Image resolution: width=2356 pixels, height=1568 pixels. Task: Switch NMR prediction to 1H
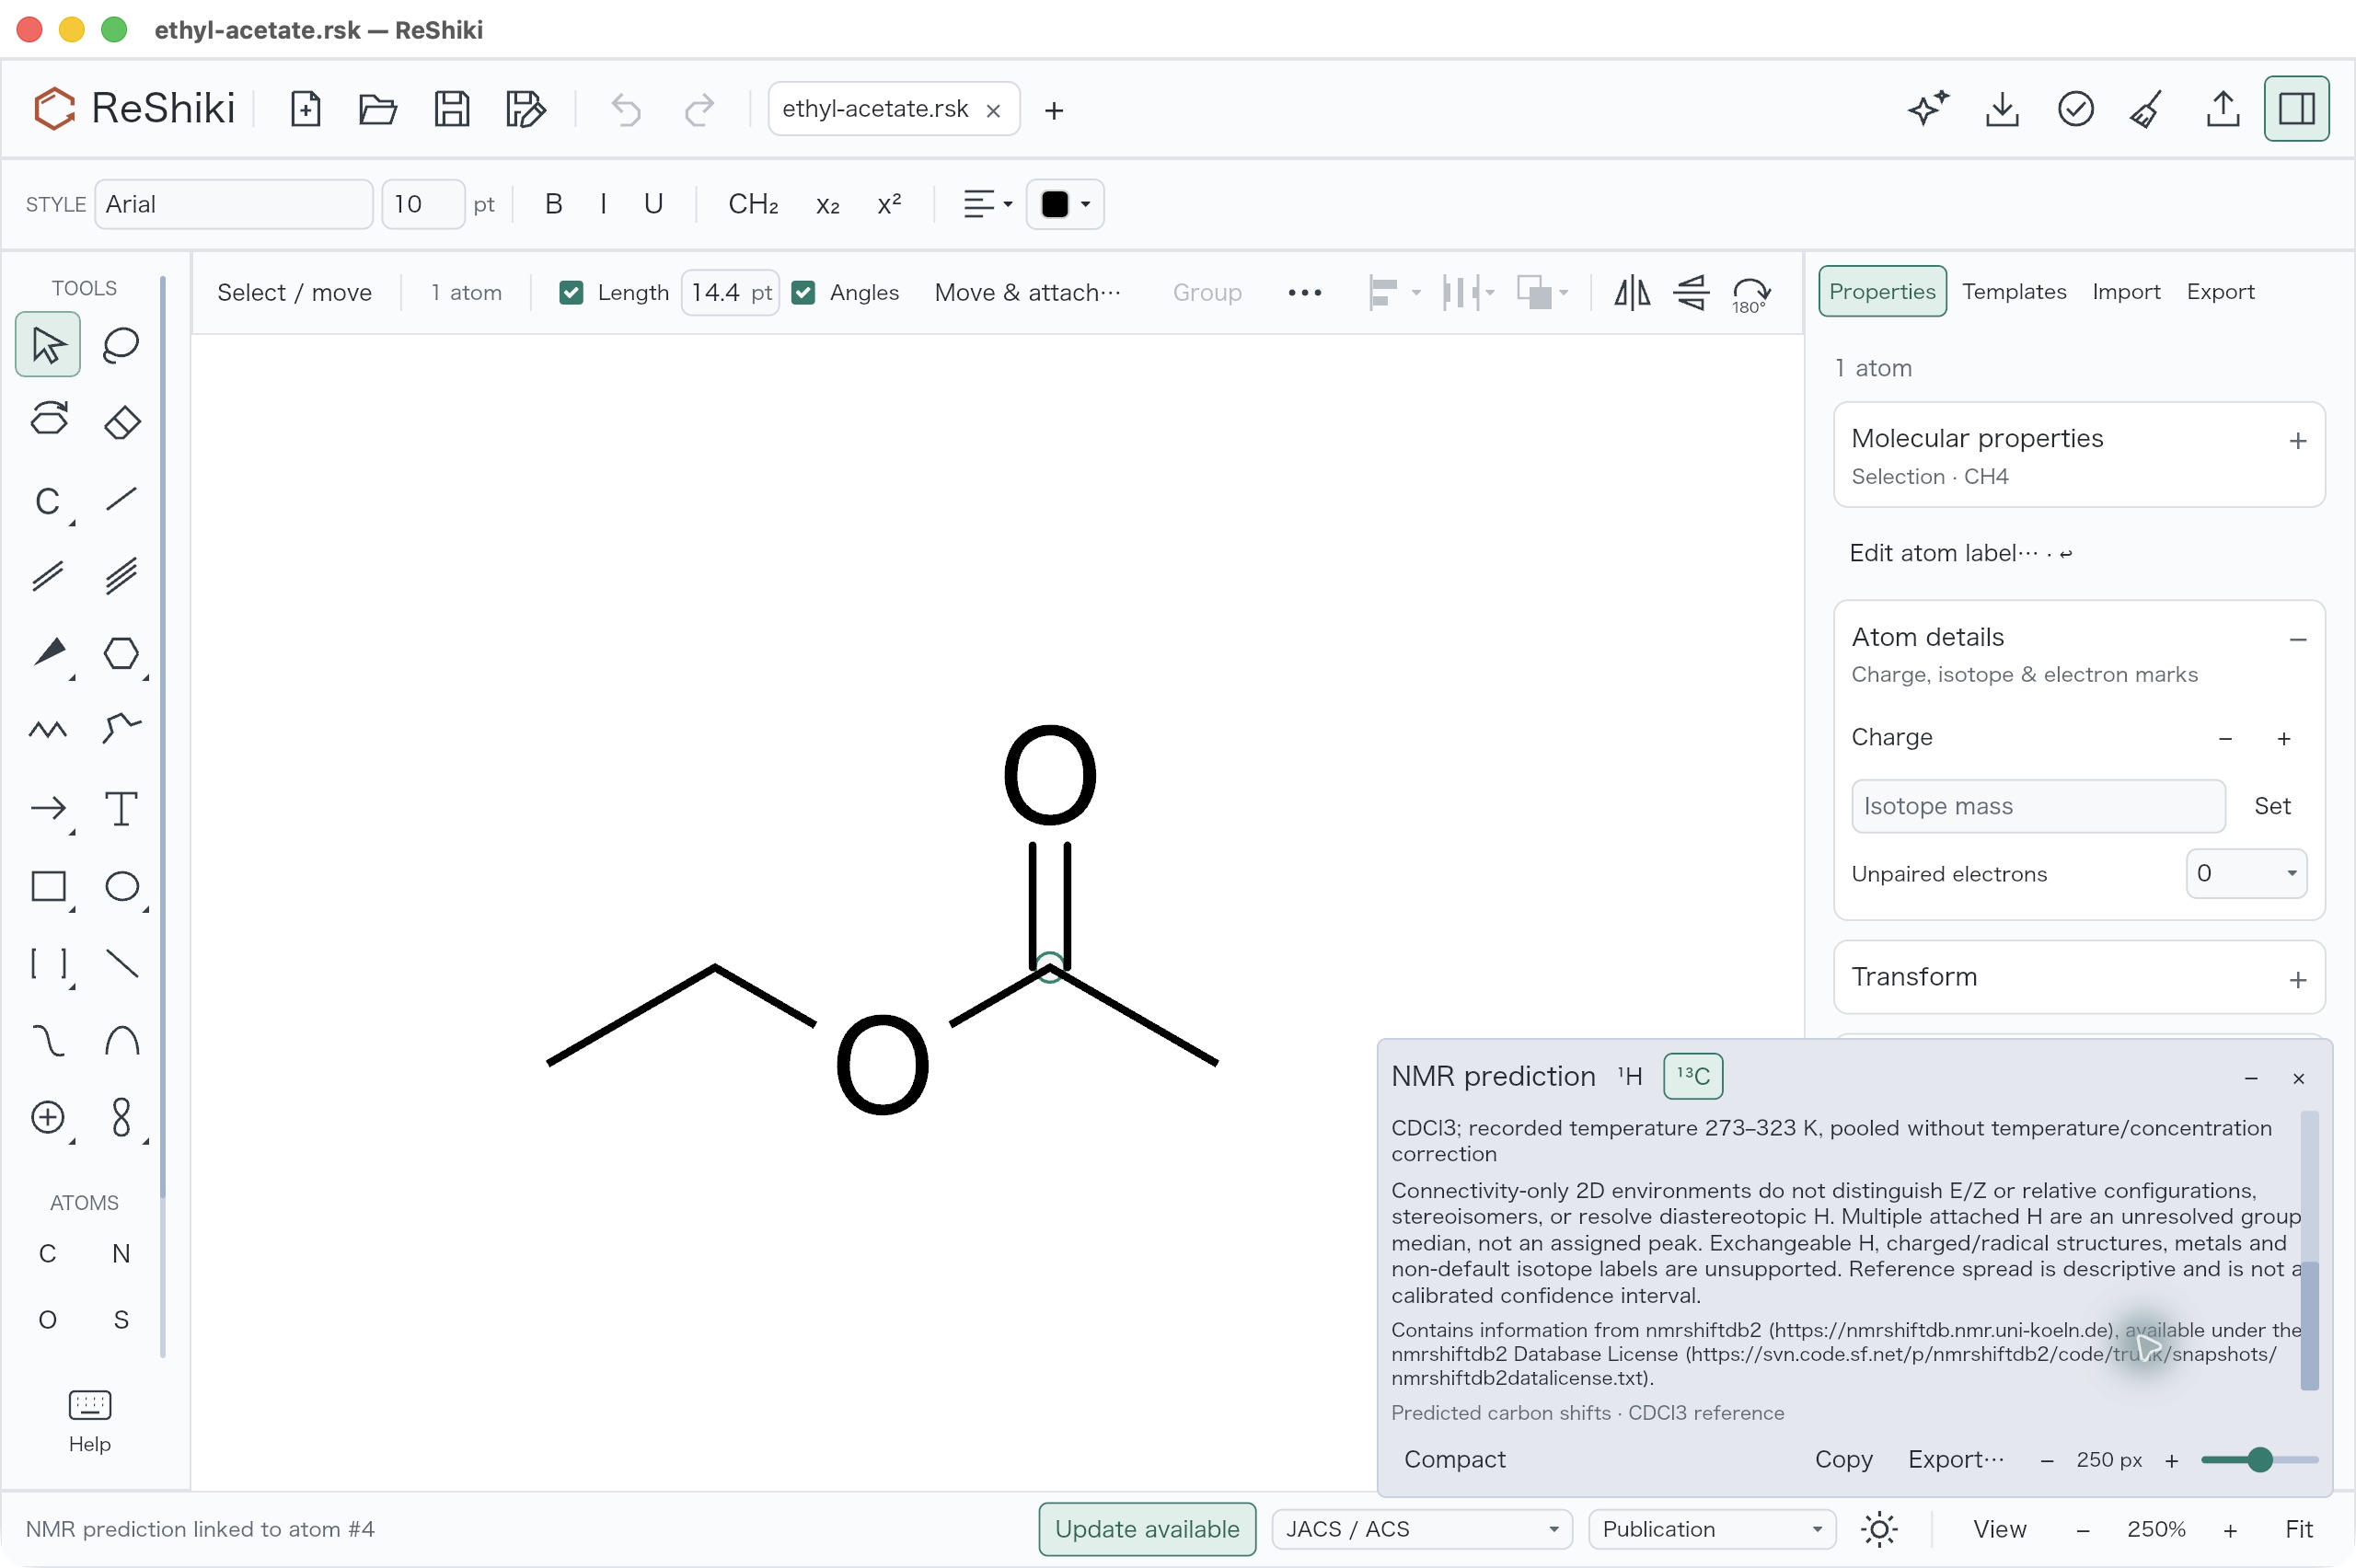1630,1076
